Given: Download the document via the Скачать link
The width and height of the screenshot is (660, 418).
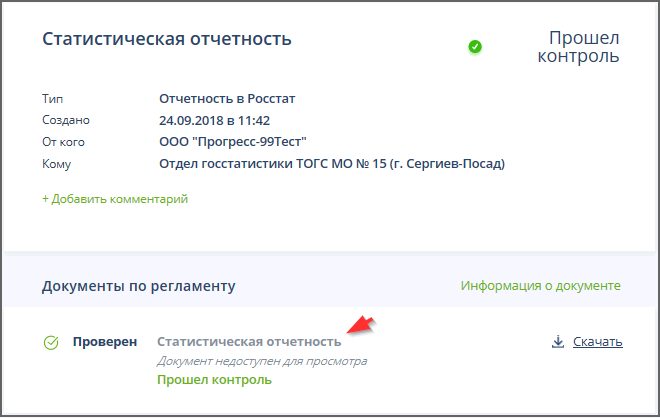Looking at the screenshot, I should click(x=597, y=342).
